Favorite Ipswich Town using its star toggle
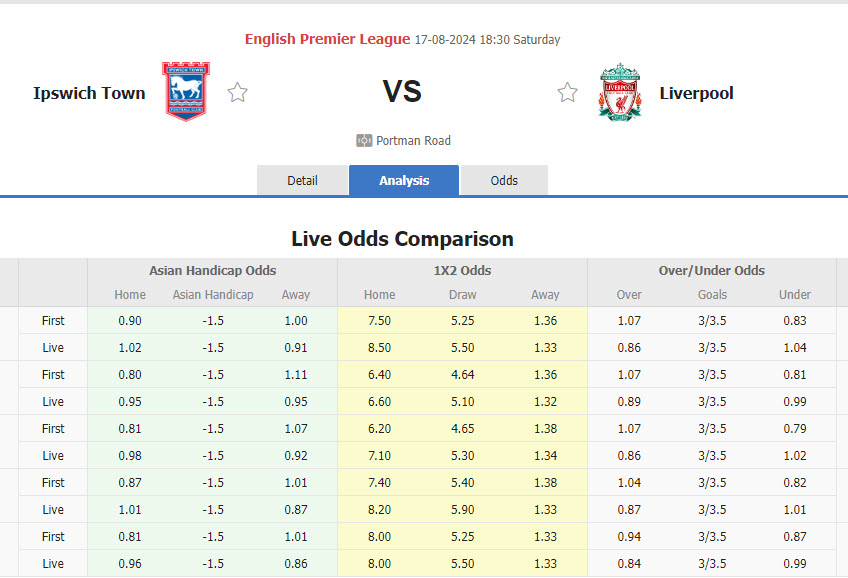This screenshot has height=578, width=848. pos(237,91)
